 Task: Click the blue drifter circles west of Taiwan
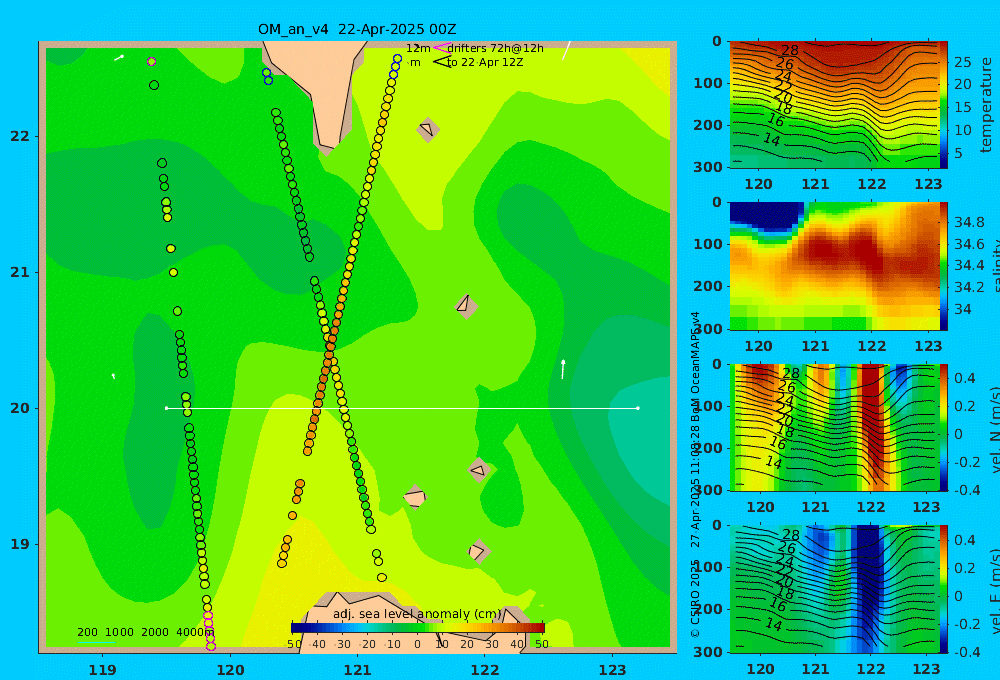[x=267, y=77]
